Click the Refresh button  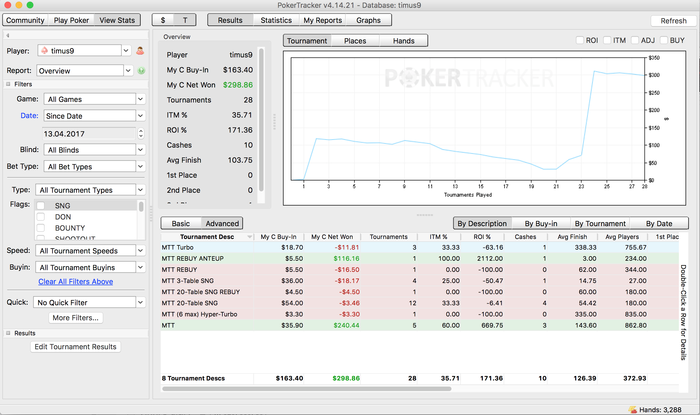tap(673, 21)
